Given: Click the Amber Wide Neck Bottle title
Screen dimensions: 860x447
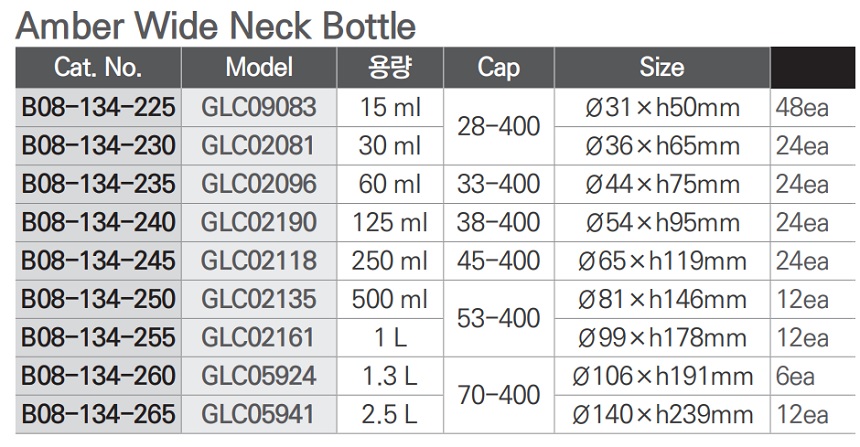Looking at the screenshot, I should coord(216,24).
